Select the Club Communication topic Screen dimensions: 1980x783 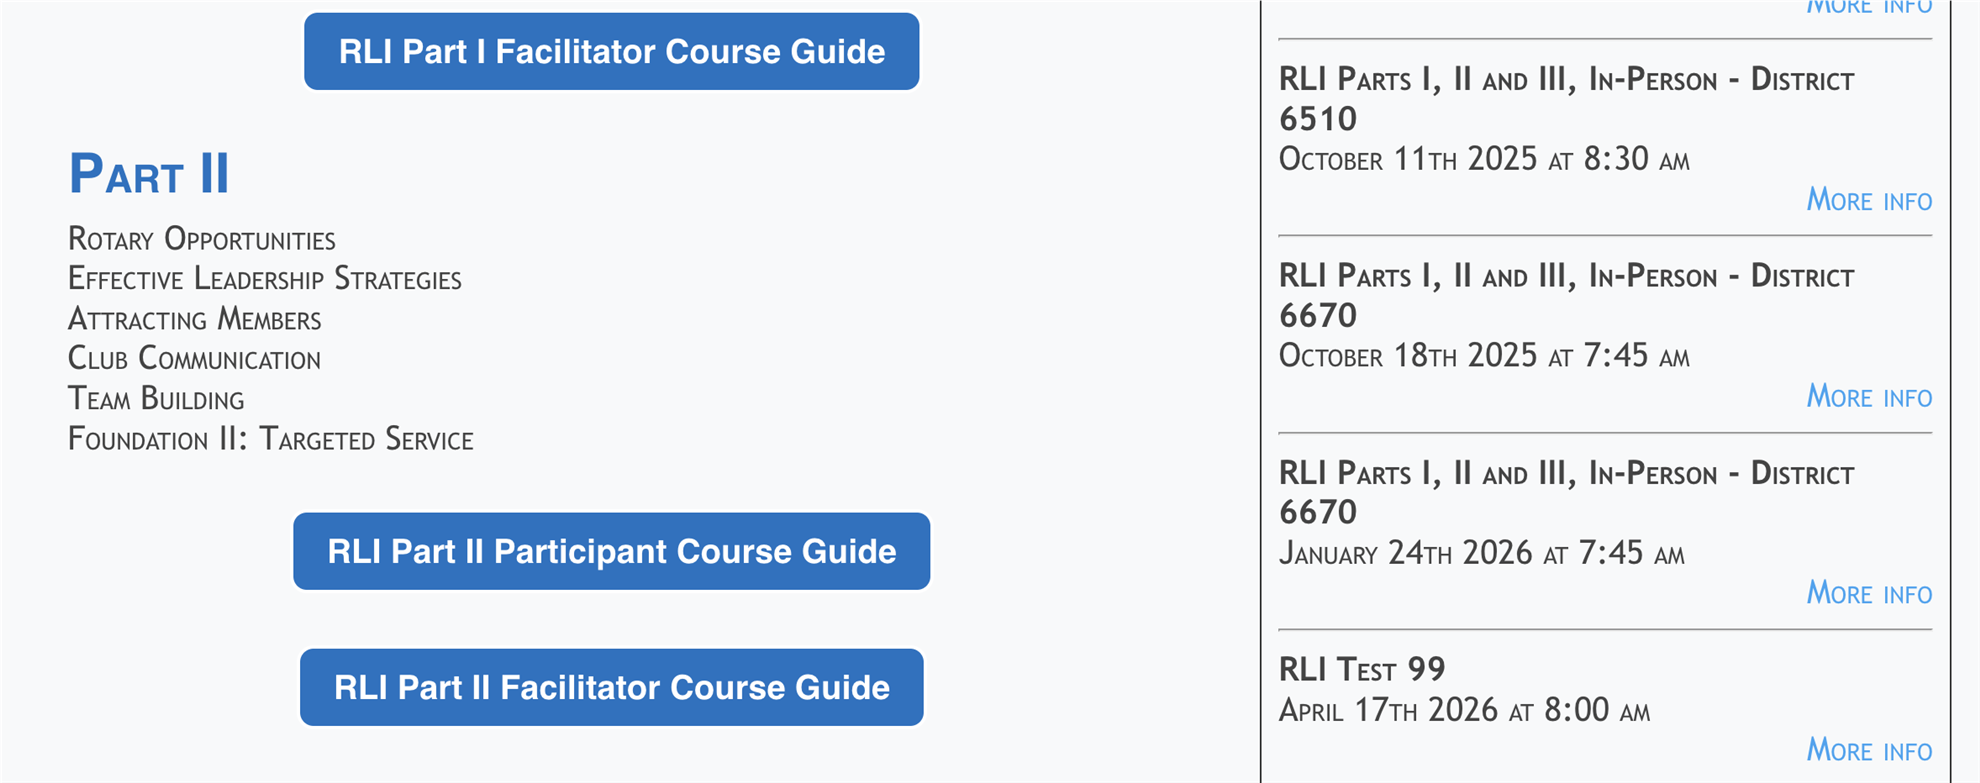194,358
